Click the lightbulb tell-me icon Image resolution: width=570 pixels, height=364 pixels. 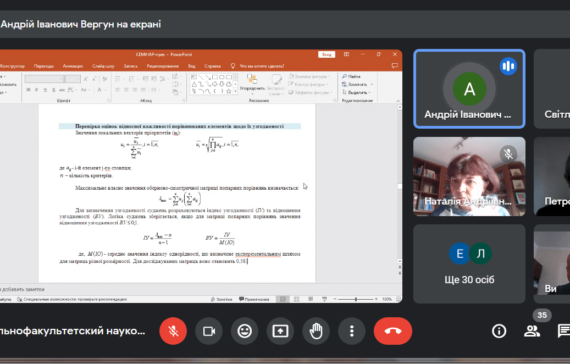(x=233, y=66)
